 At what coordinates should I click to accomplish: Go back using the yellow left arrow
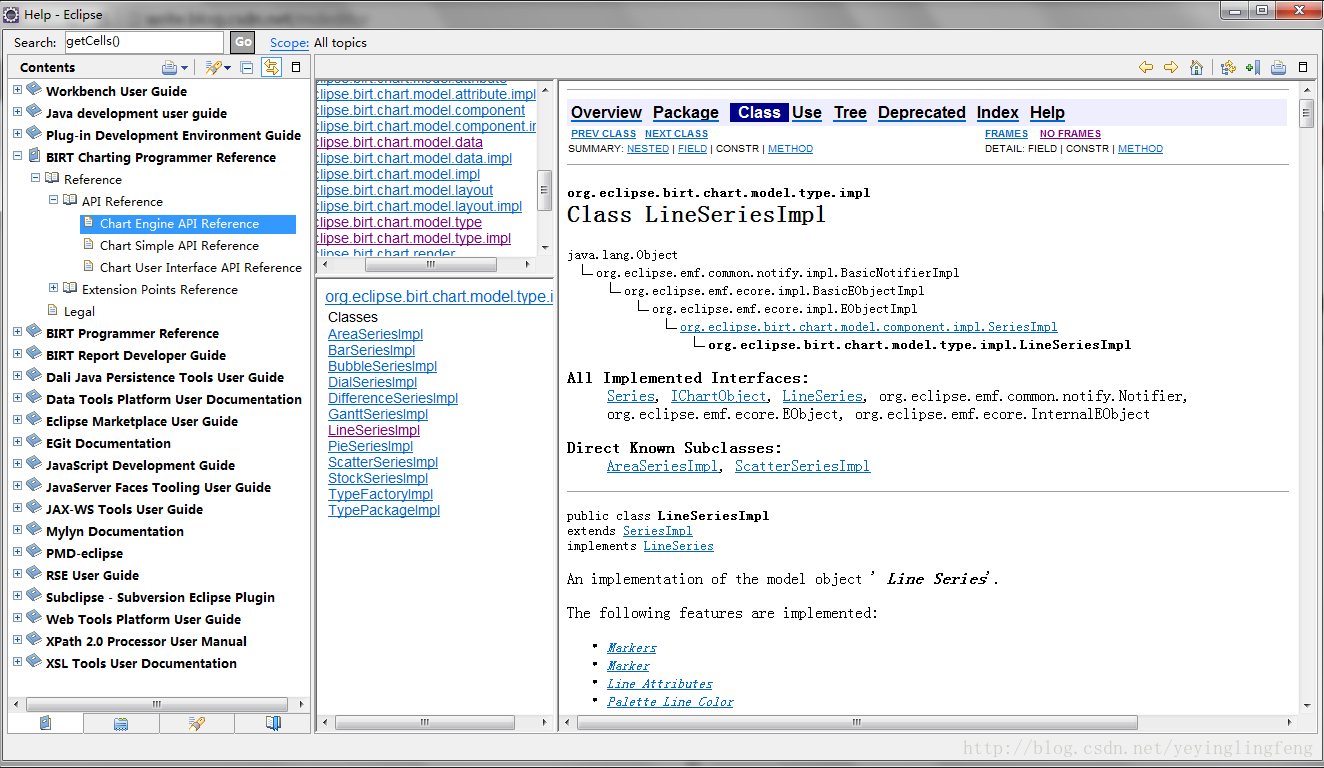[1146, 67]
